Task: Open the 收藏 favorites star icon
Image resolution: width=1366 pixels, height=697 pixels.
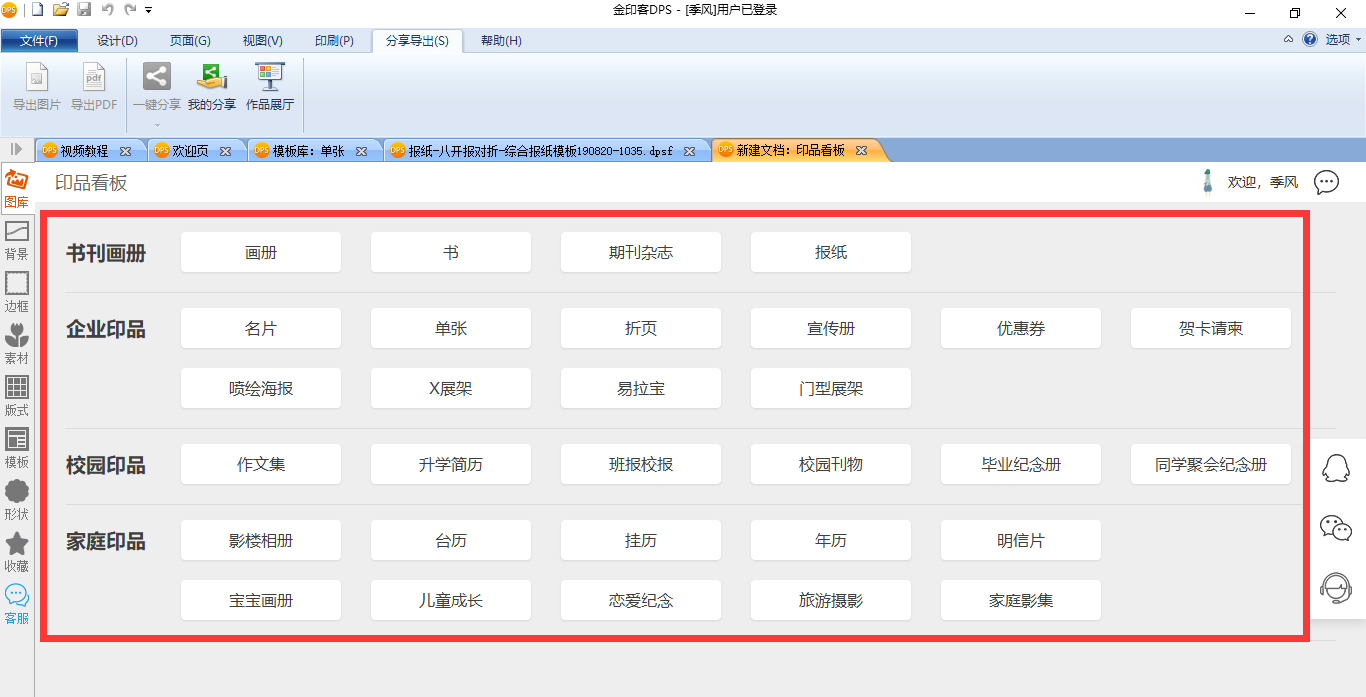Action: coord(17,550)
